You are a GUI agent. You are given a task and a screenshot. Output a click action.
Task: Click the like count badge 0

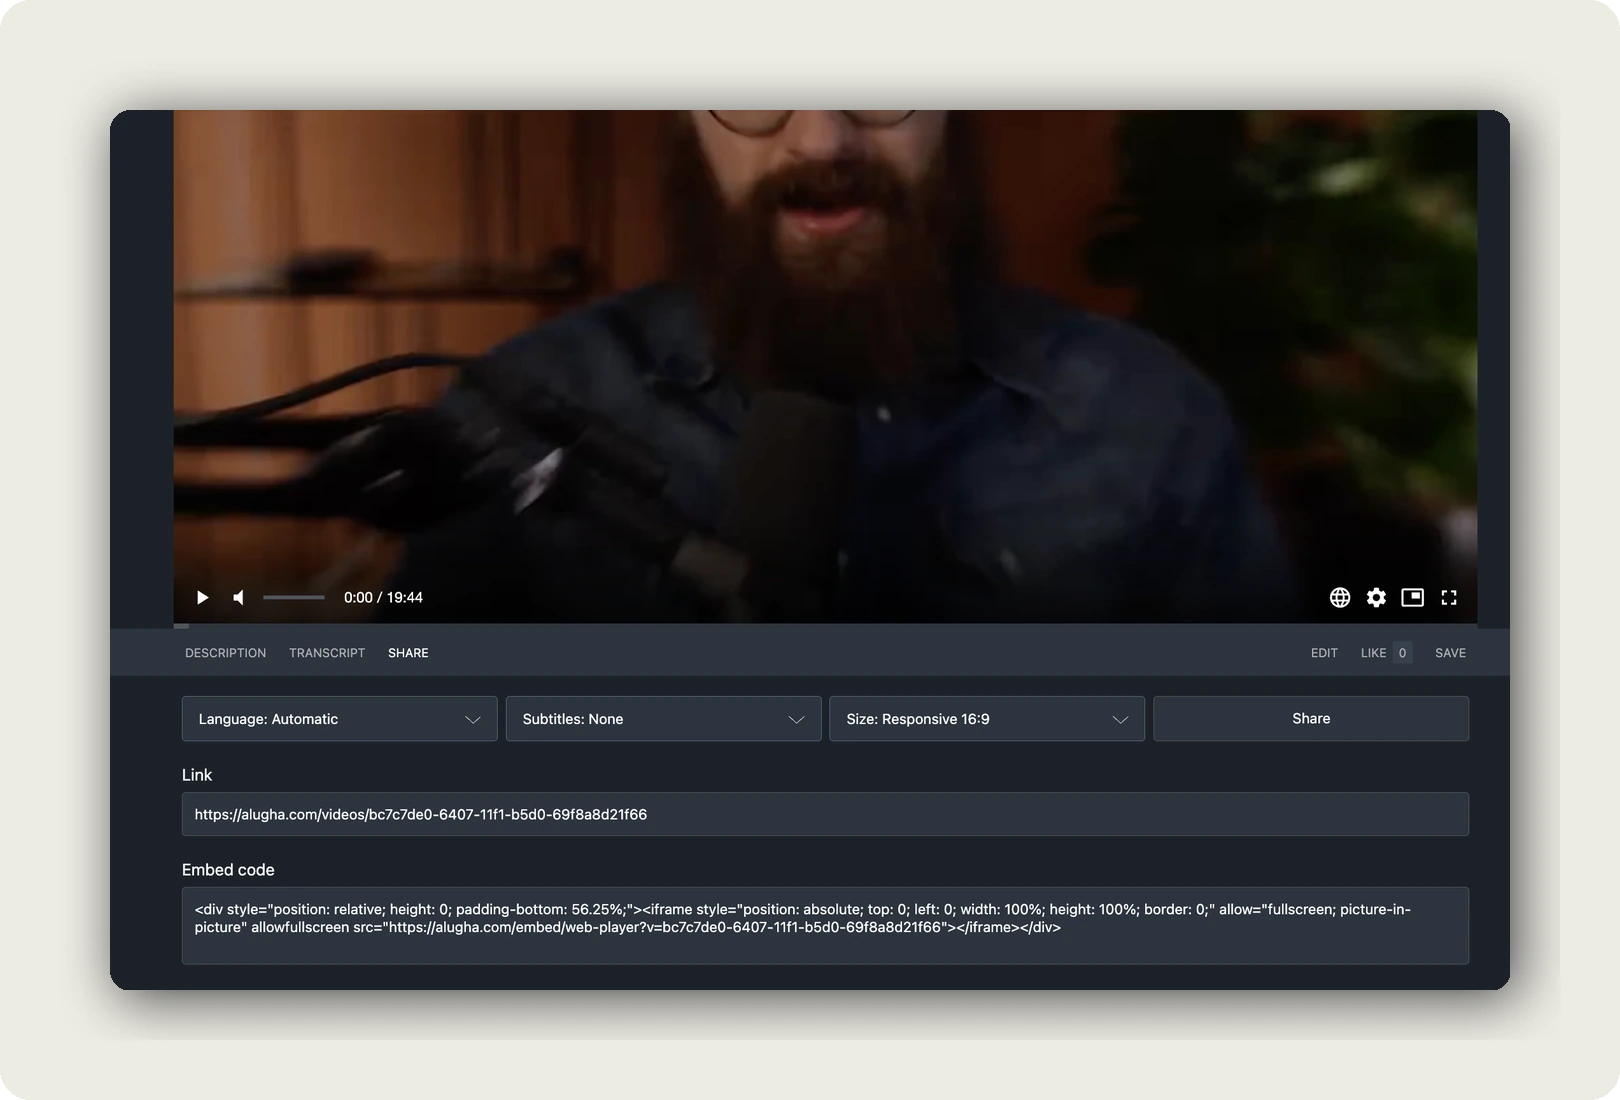coord(1402,653)
